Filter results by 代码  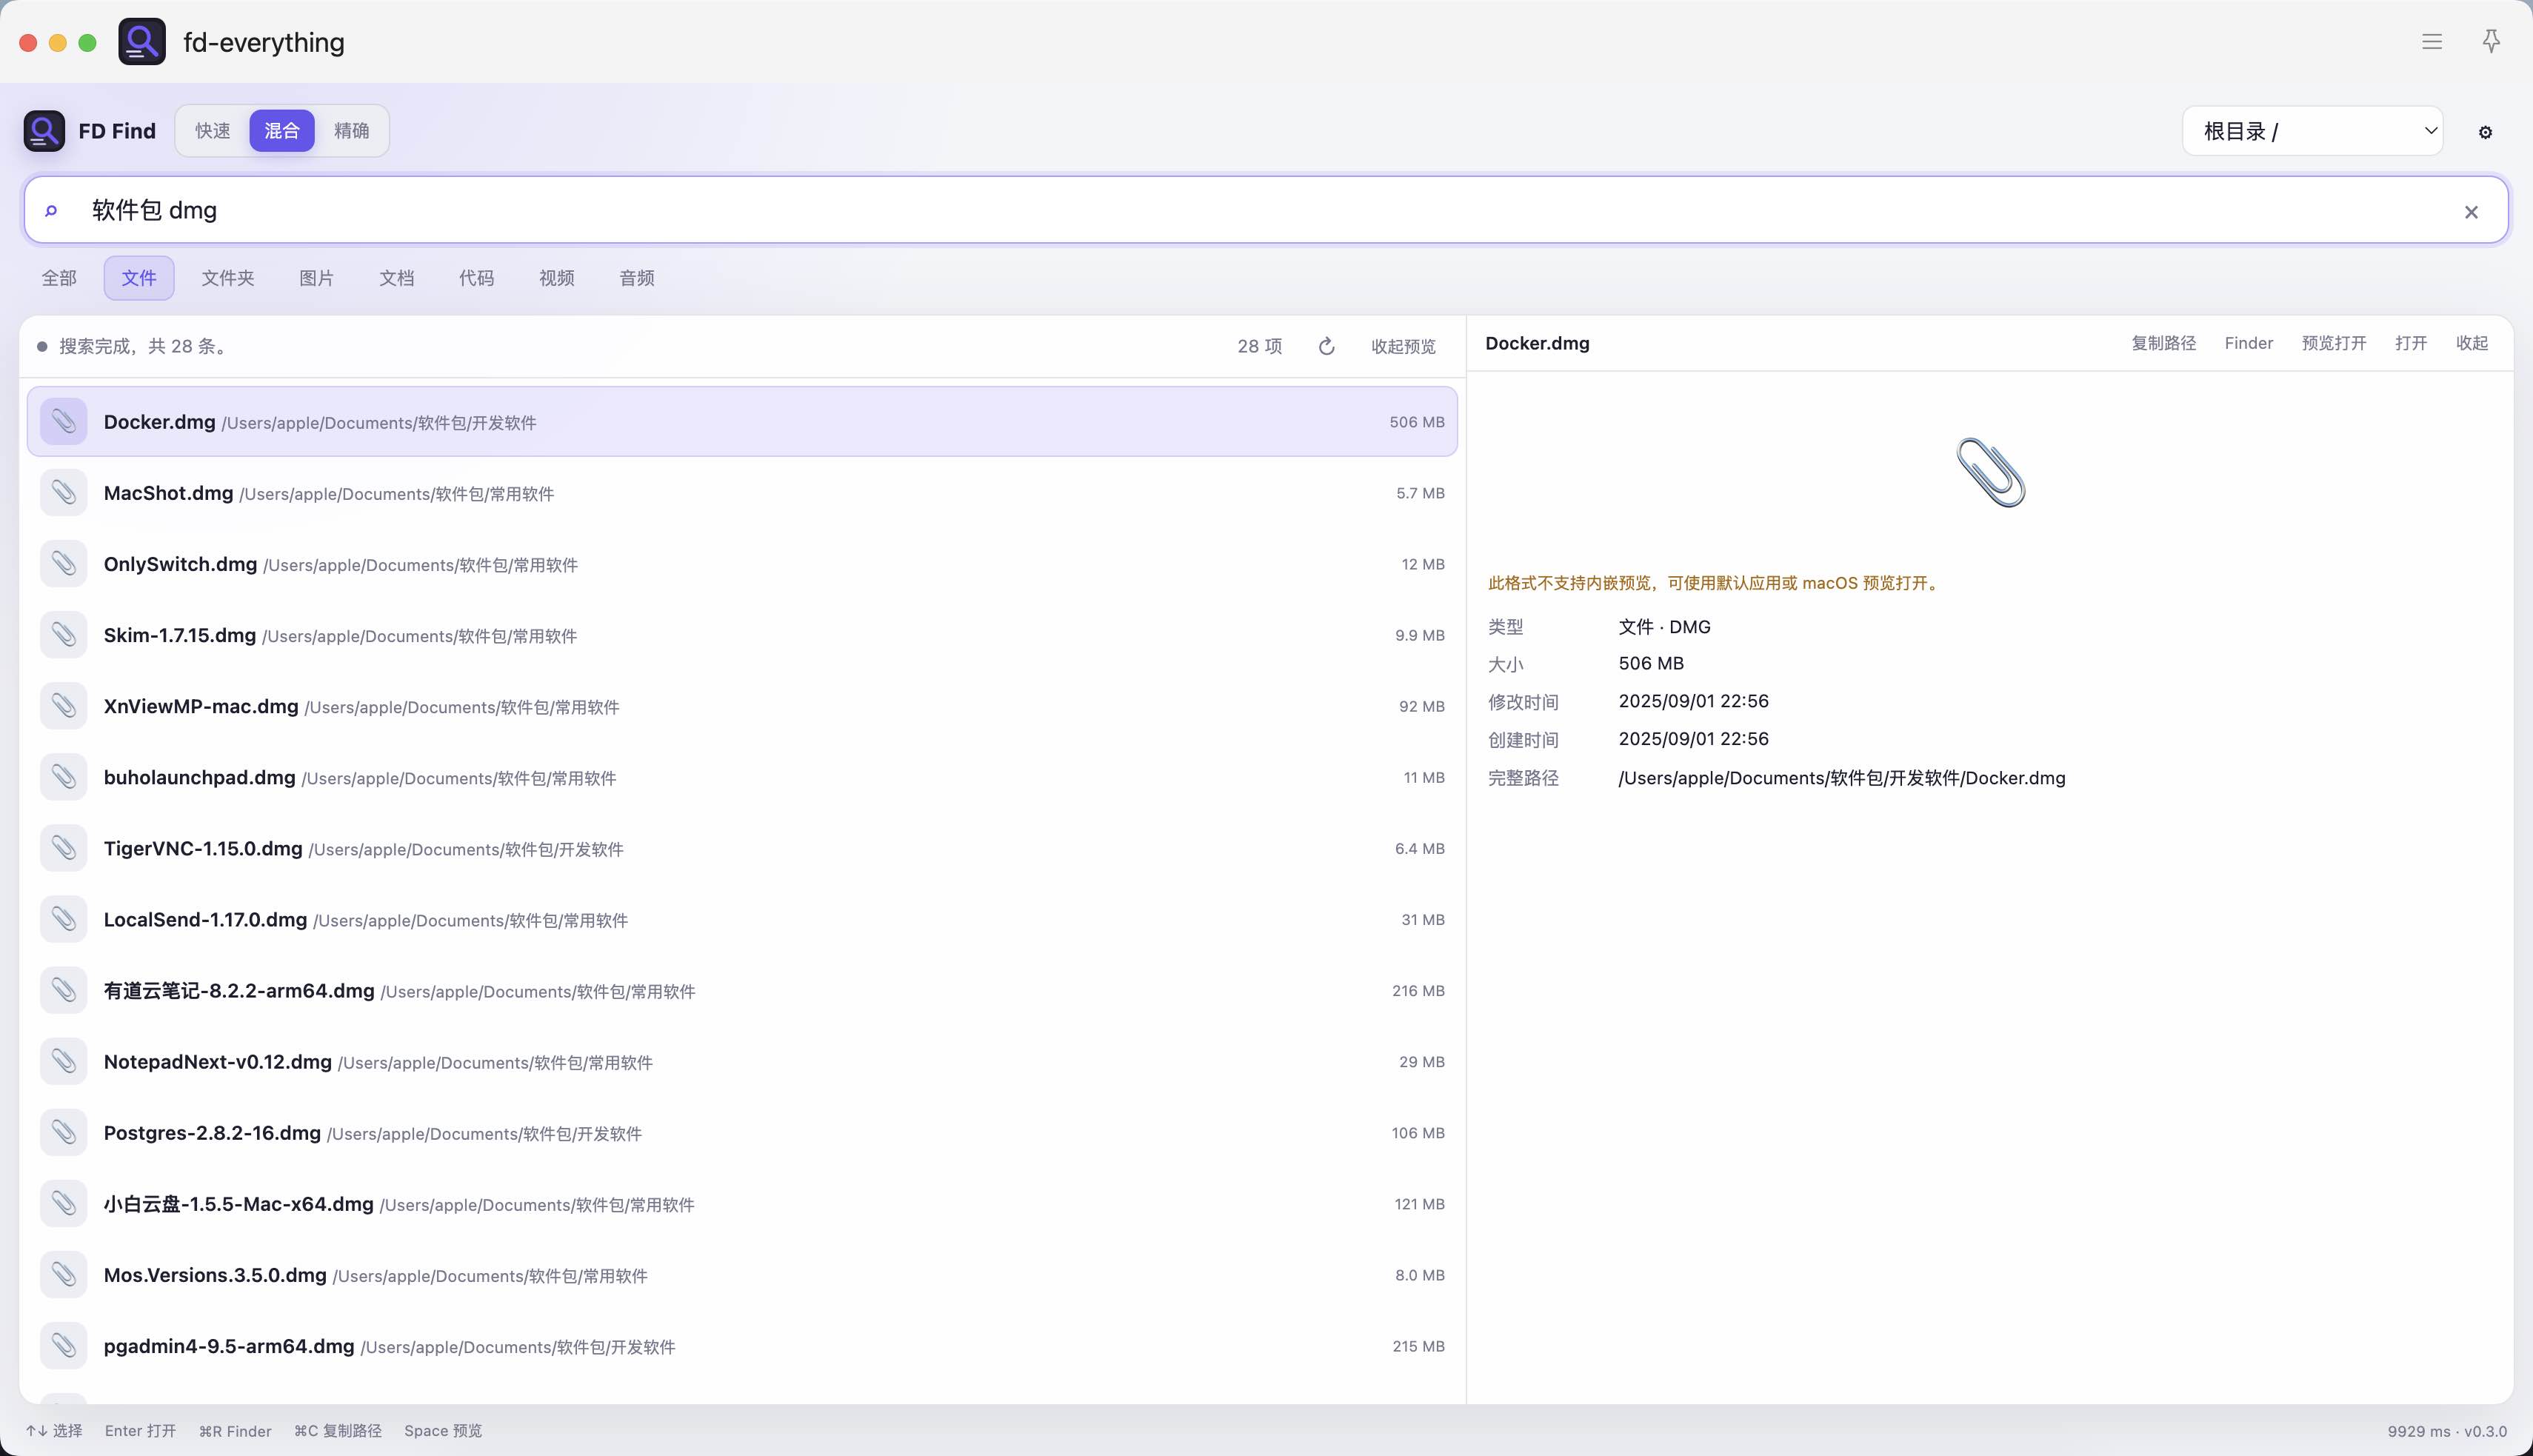476,278
